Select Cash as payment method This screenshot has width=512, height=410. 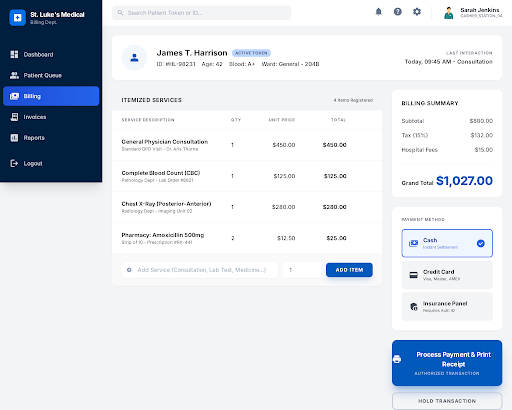point(447,243)
